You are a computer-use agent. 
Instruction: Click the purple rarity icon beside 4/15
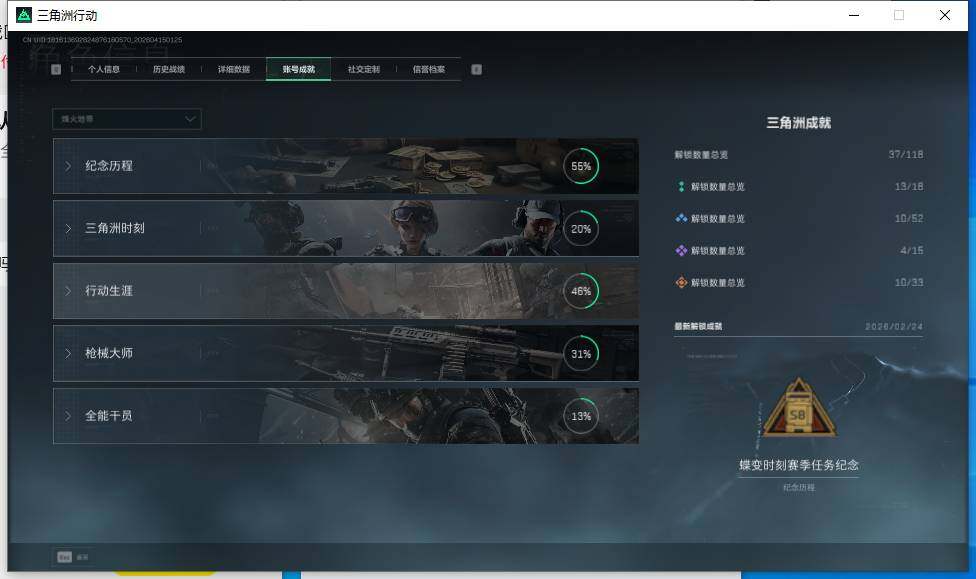[x=681, y=250]
